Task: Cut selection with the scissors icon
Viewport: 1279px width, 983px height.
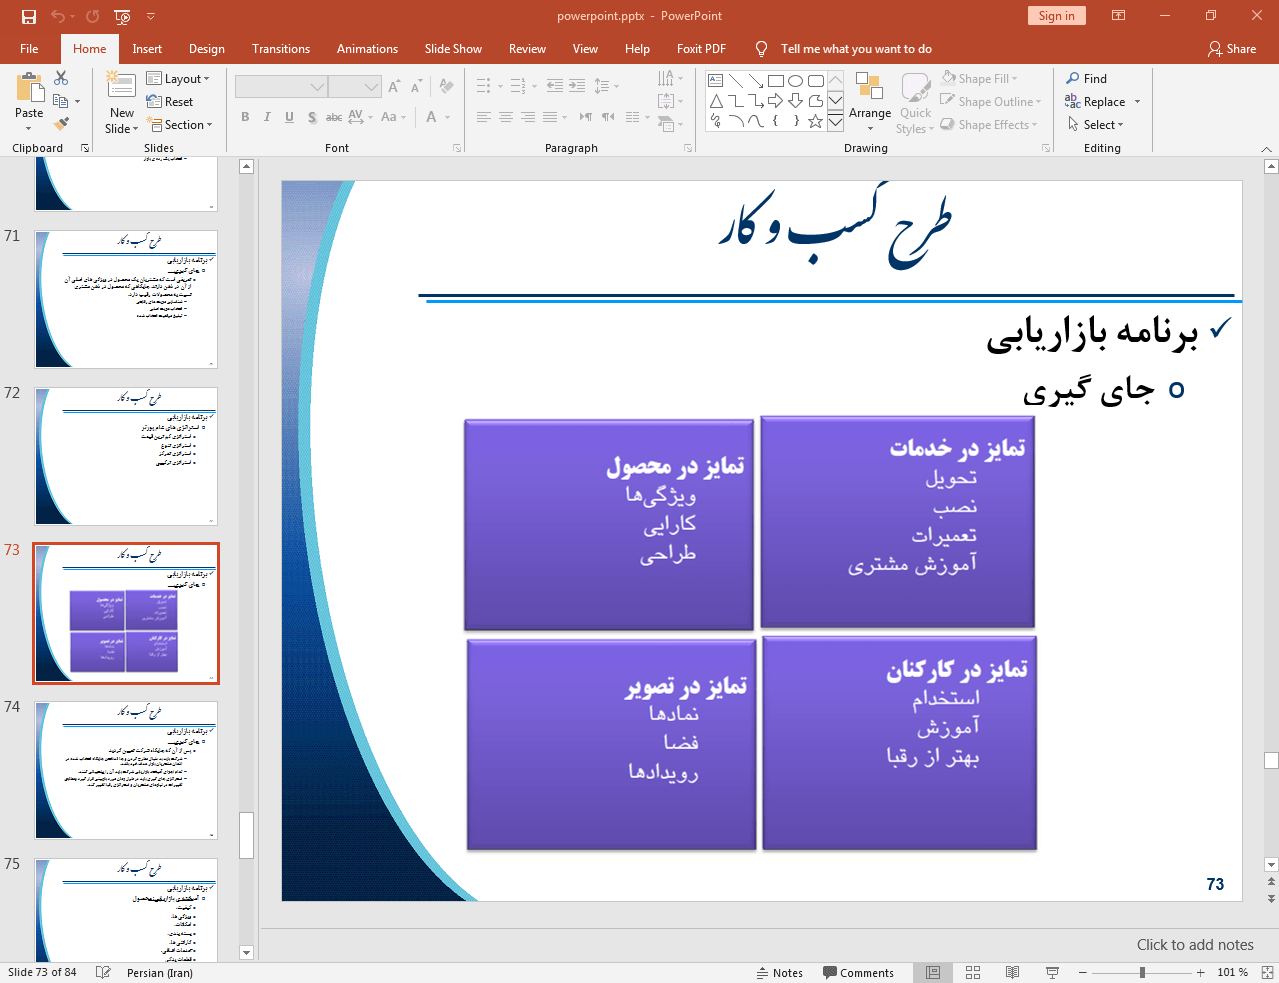Action: click(61, 78)
